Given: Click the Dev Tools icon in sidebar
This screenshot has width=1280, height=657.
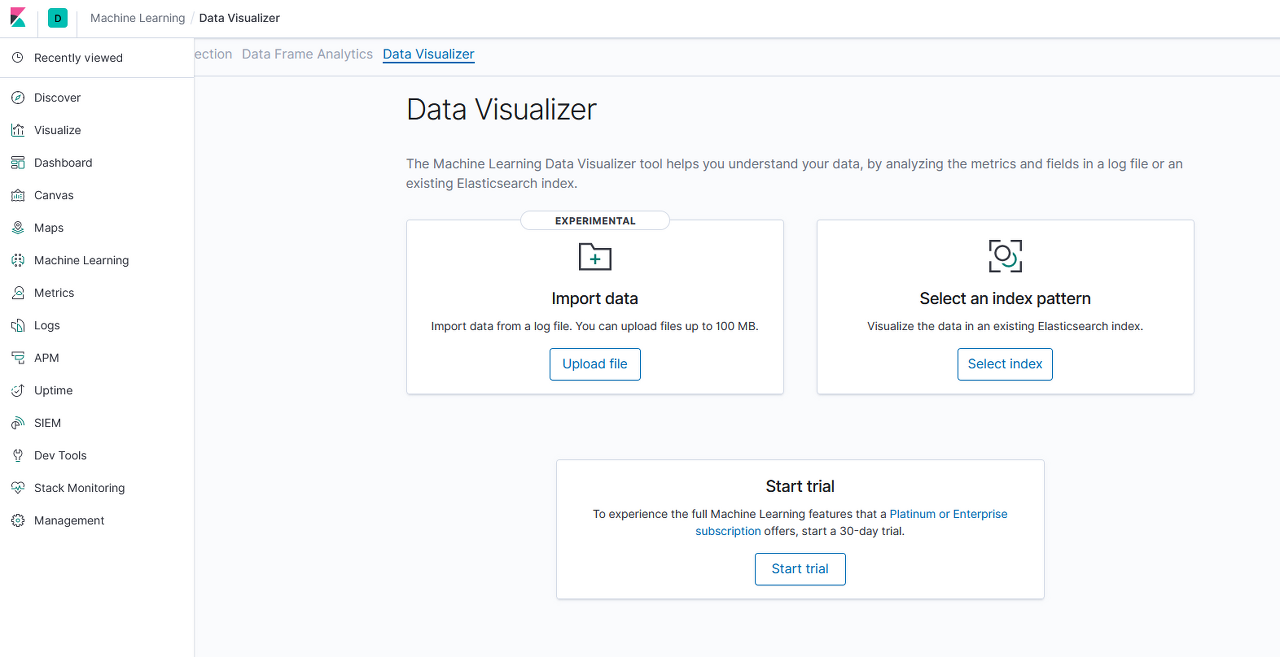Looking at the screenshot, I should (x=17, y=455).
